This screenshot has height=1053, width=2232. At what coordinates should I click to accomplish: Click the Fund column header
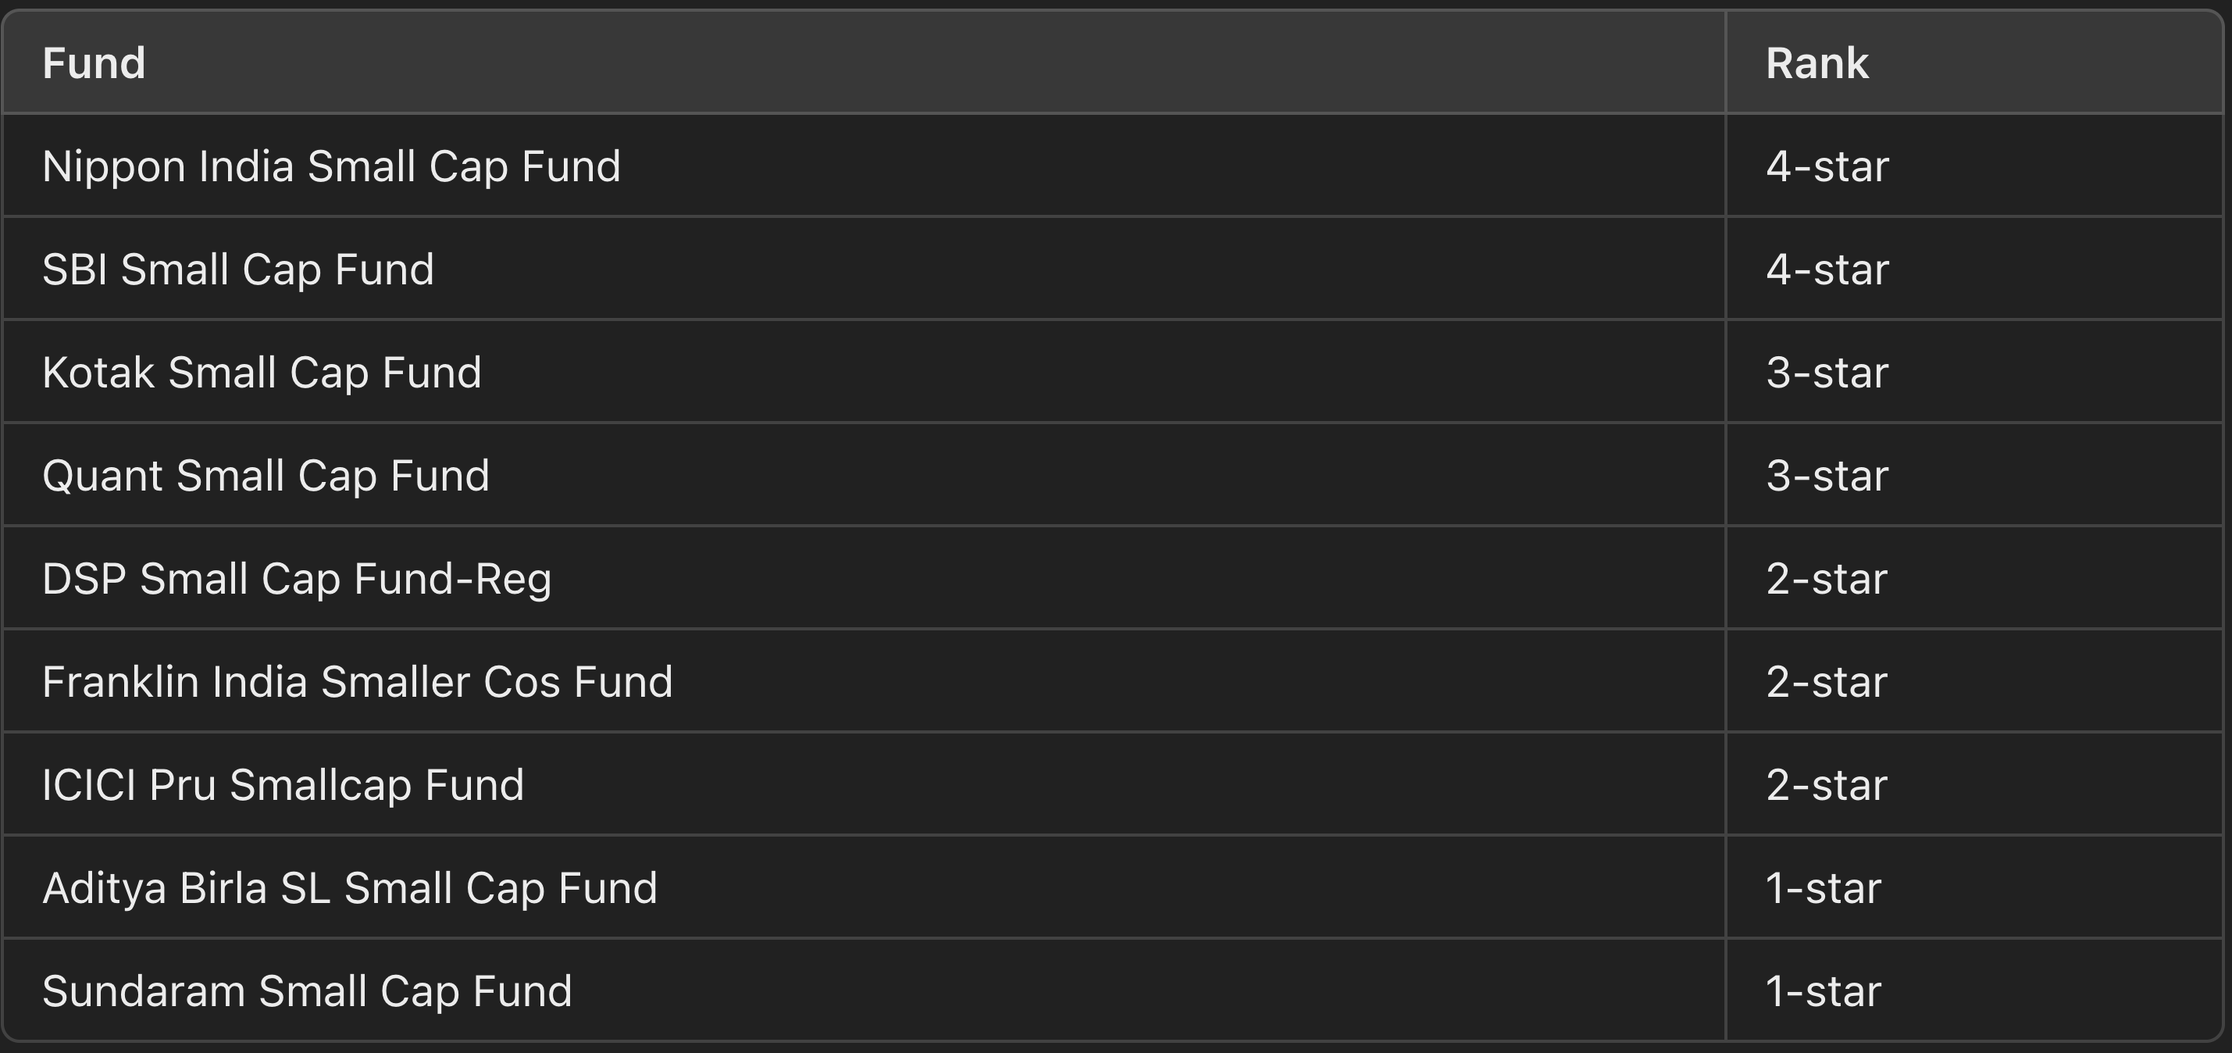click(94, 63)
